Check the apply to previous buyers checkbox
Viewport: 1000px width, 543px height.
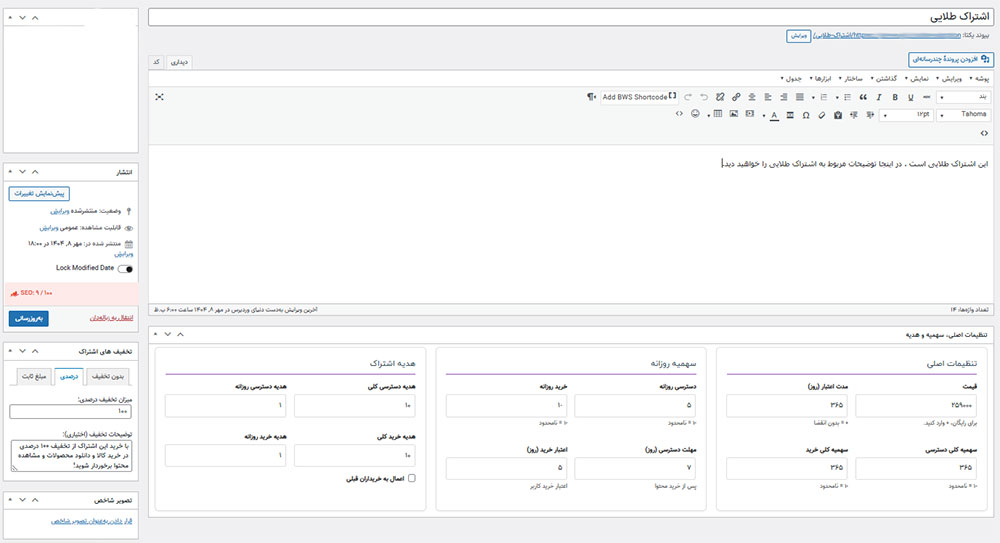(412, 478)
